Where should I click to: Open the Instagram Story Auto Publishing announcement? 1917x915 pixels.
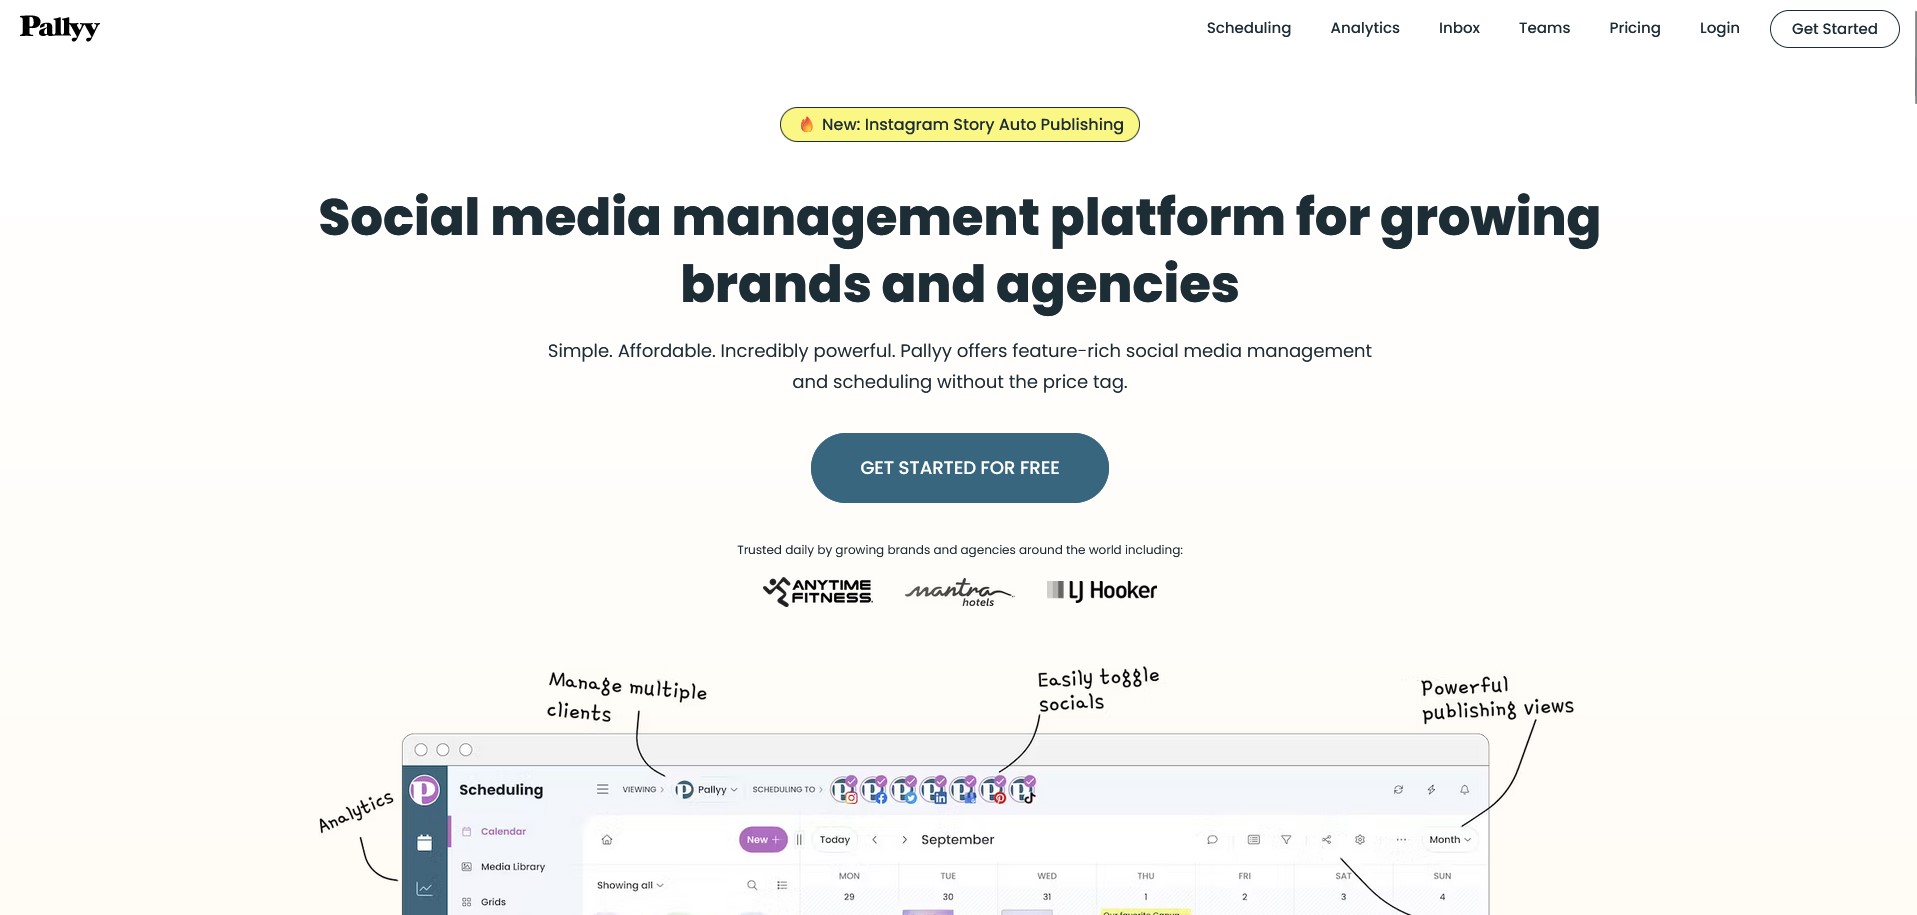959,124
